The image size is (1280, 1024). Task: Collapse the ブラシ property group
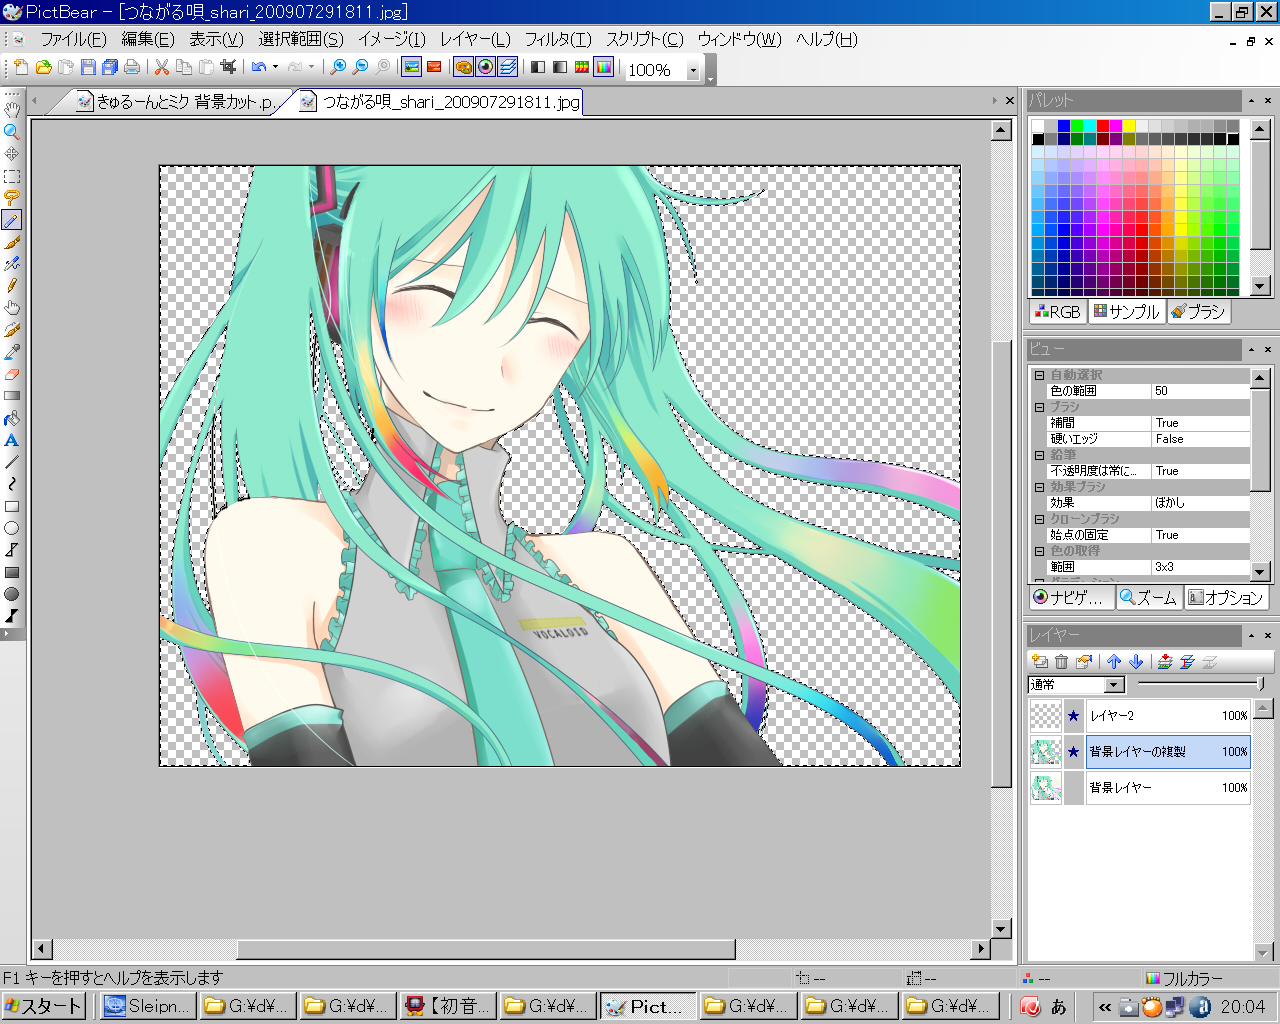click(1039, 407)
